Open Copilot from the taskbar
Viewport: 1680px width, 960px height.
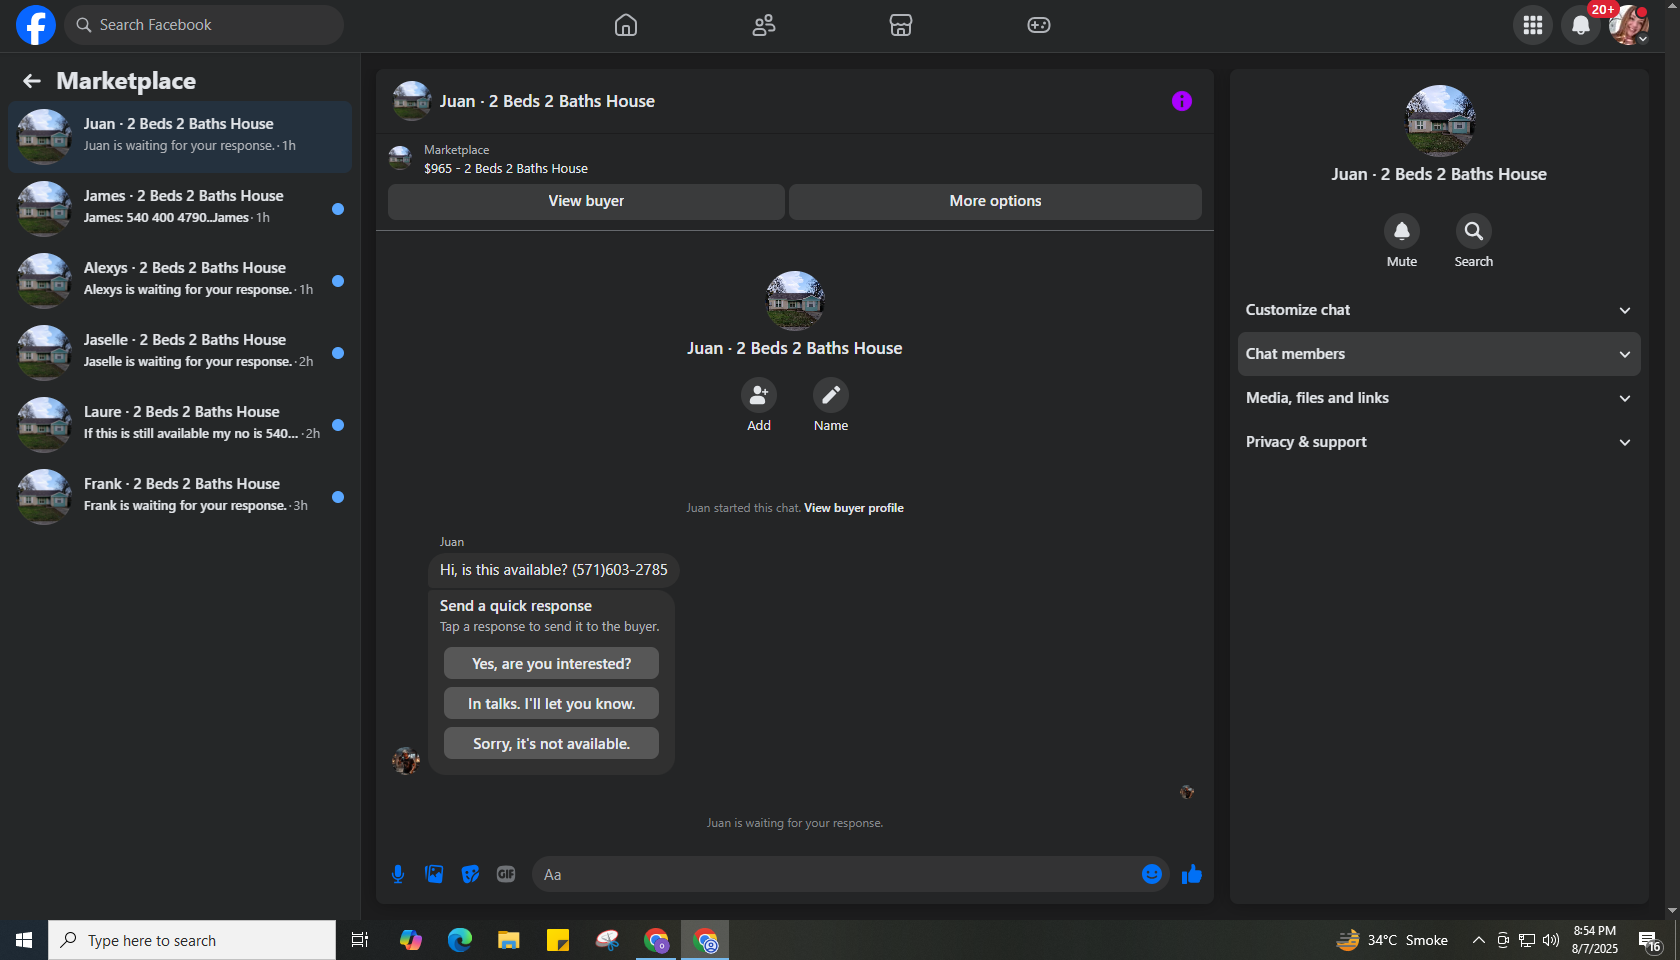[x=411, y=940]
